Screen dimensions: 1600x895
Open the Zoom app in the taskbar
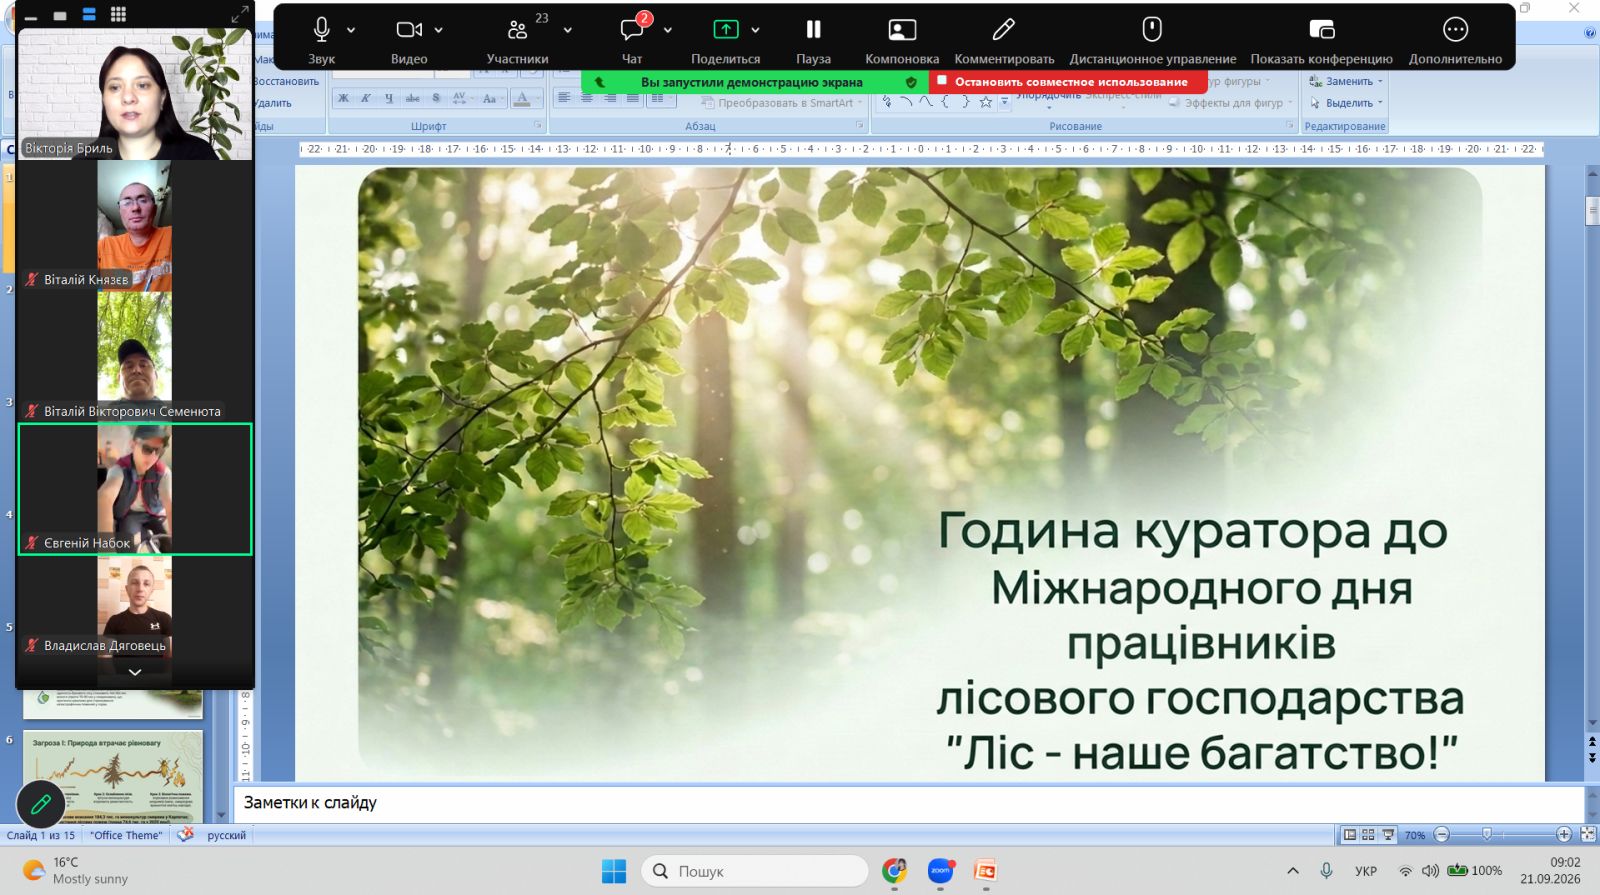click(x=940, y=871)
